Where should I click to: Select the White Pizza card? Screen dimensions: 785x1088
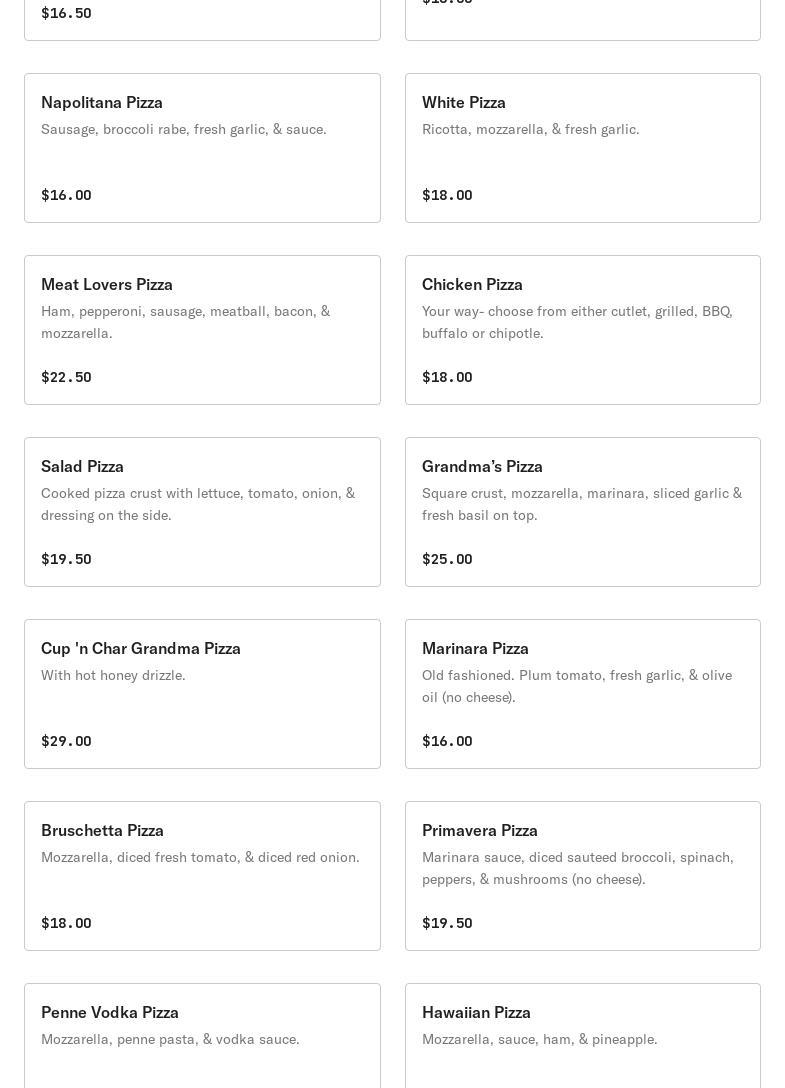[x=583, y=148]
